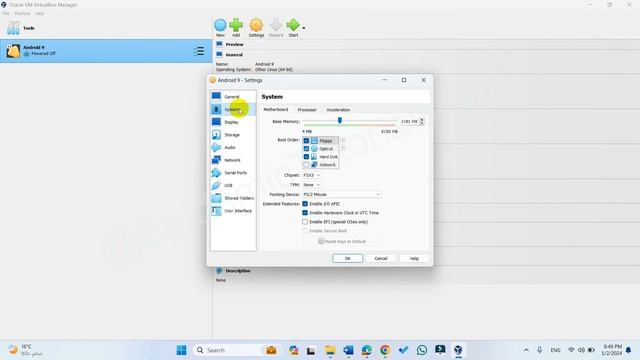
Task: Open Chrome from the taskbar
Action: point(384,350)
